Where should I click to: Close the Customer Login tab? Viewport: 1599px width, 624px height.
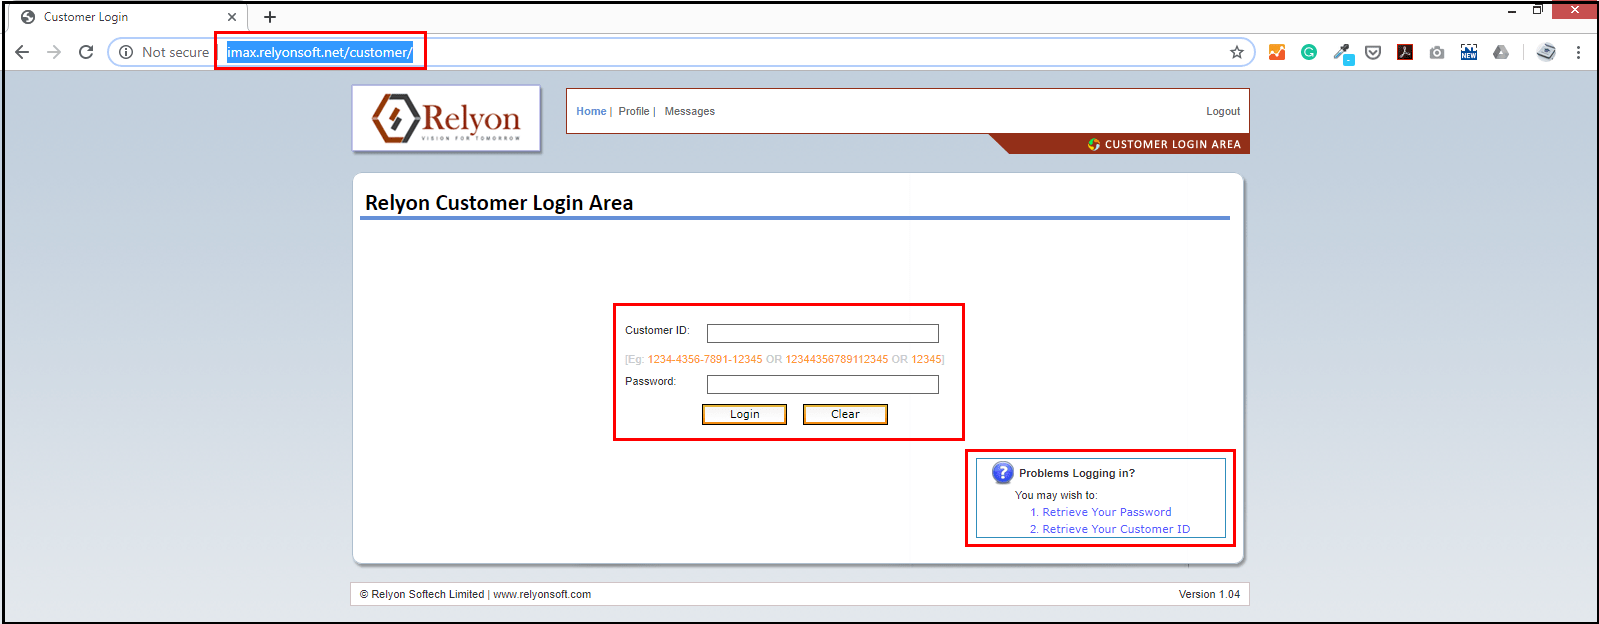232,17
